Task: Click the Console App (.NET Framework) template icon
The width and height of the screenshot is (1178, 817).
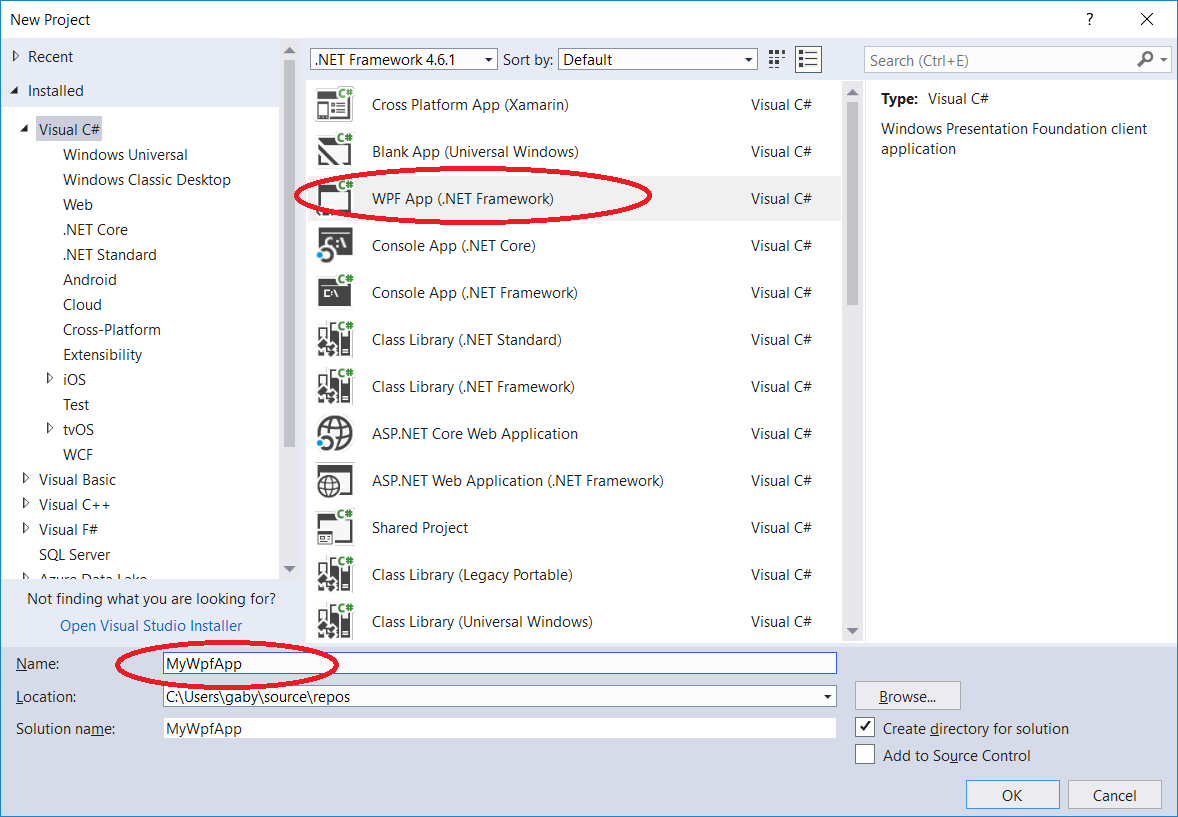Action: point(334,292)
